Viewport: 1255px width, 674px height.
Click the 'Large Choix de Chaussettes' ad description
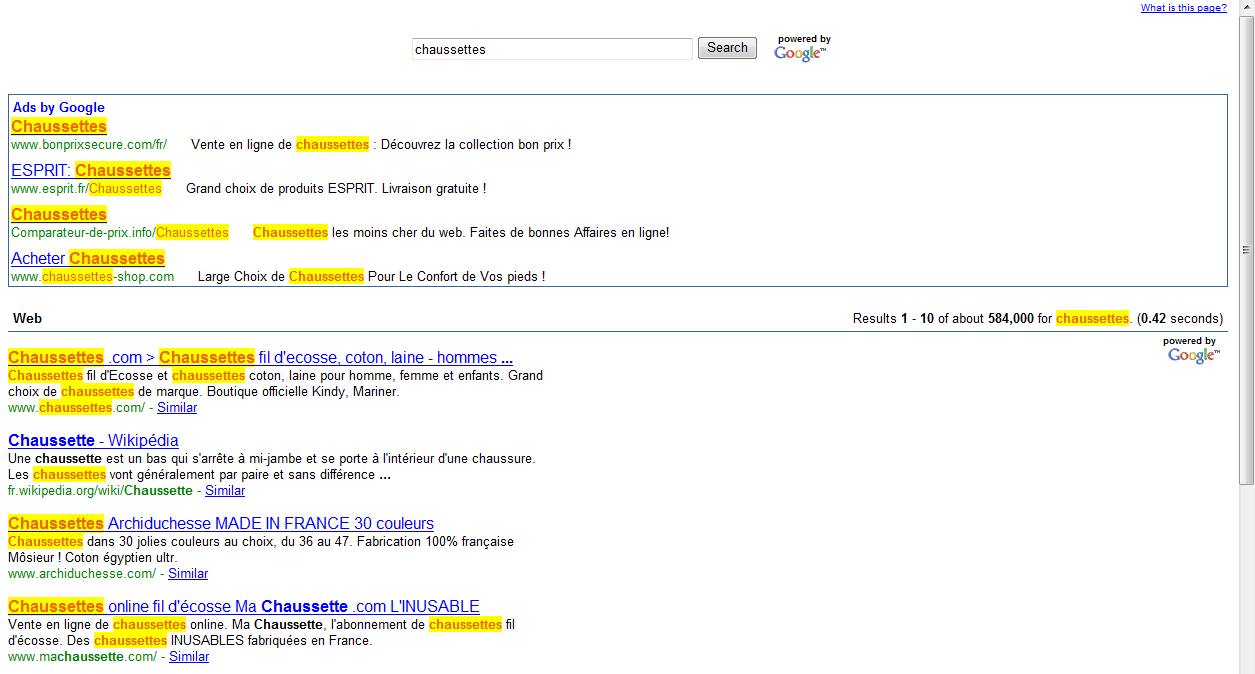(x=372, y=277)
